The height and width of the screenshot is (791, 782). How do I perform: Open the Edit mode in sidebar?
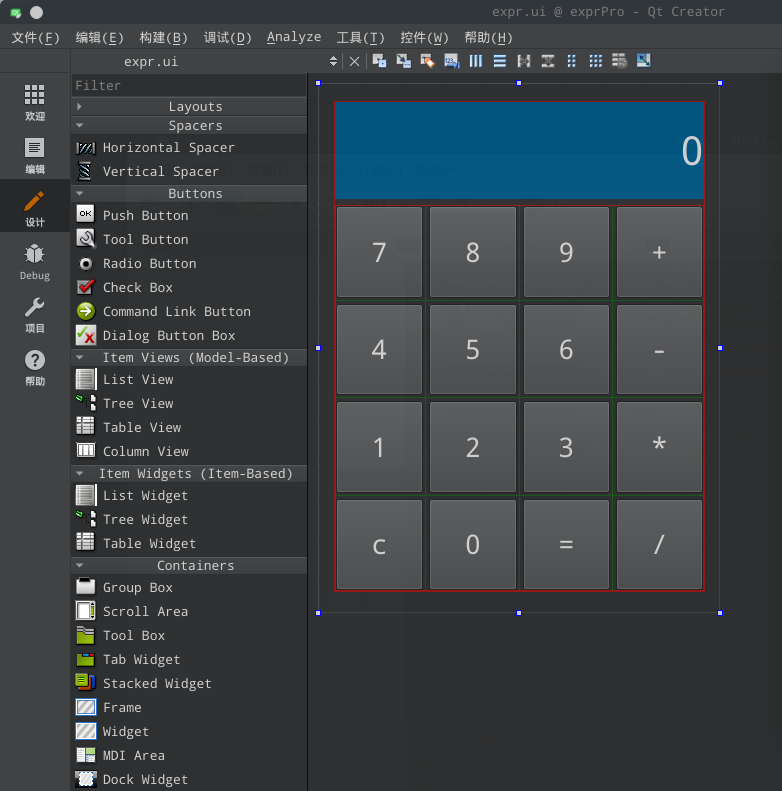(x=35, y=155)
